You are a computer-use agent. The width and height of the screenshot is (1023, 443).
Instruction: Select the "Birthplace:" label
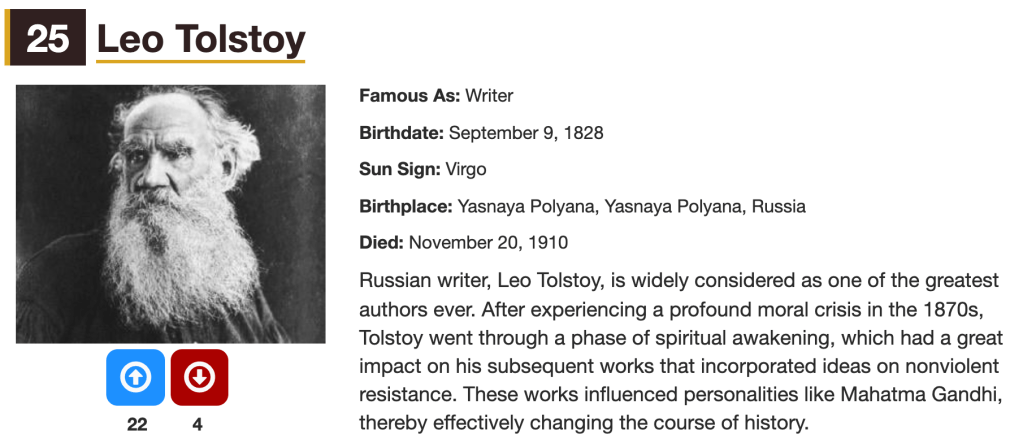405,207
